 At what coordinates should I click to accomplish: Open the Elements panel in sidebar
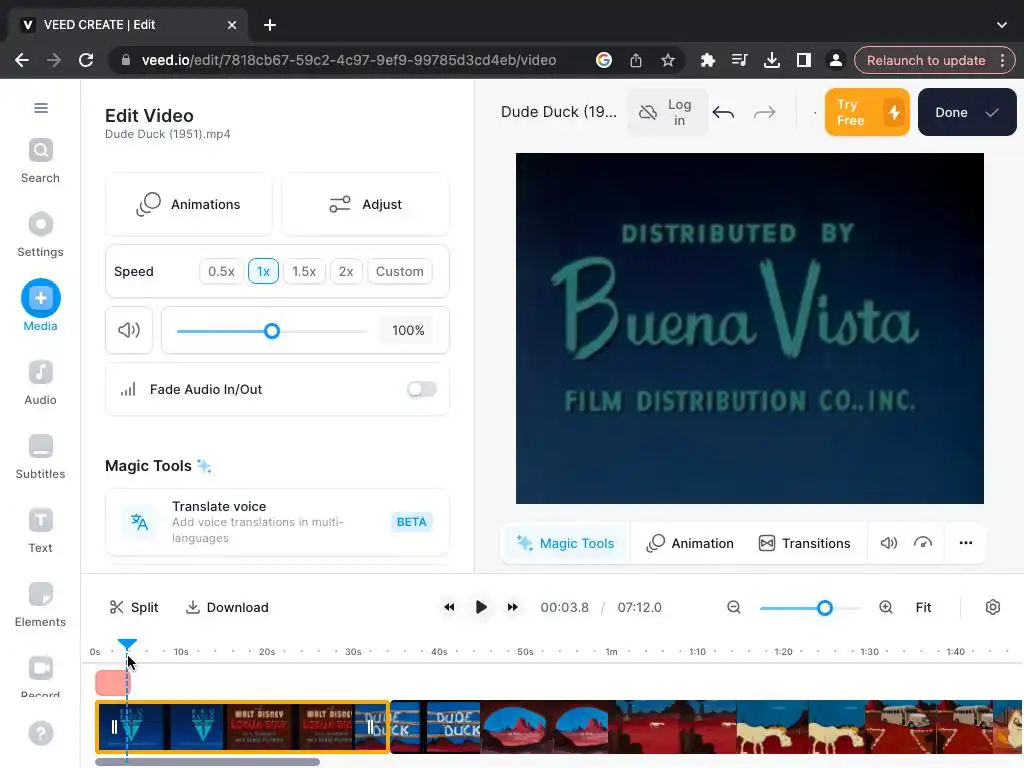40,605
